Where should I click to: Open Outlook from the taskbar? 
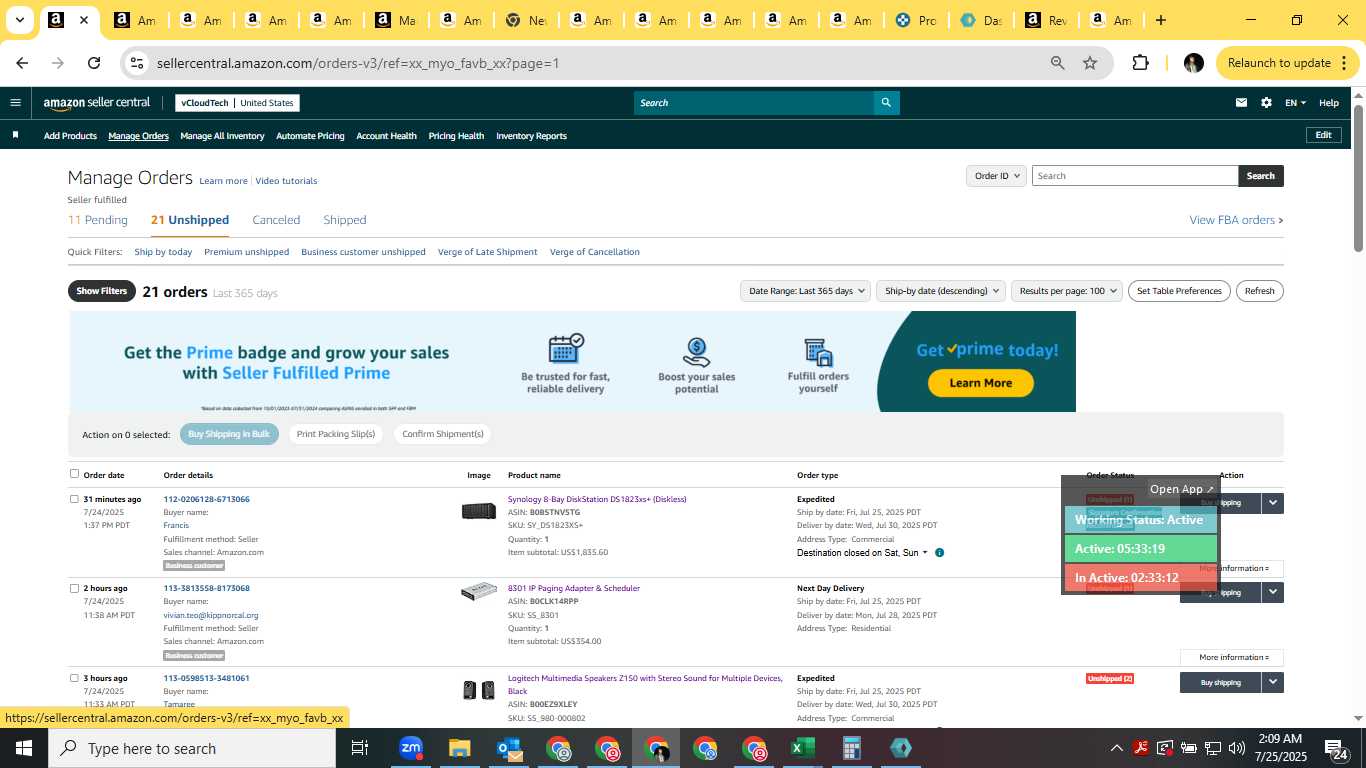(508, 748)
